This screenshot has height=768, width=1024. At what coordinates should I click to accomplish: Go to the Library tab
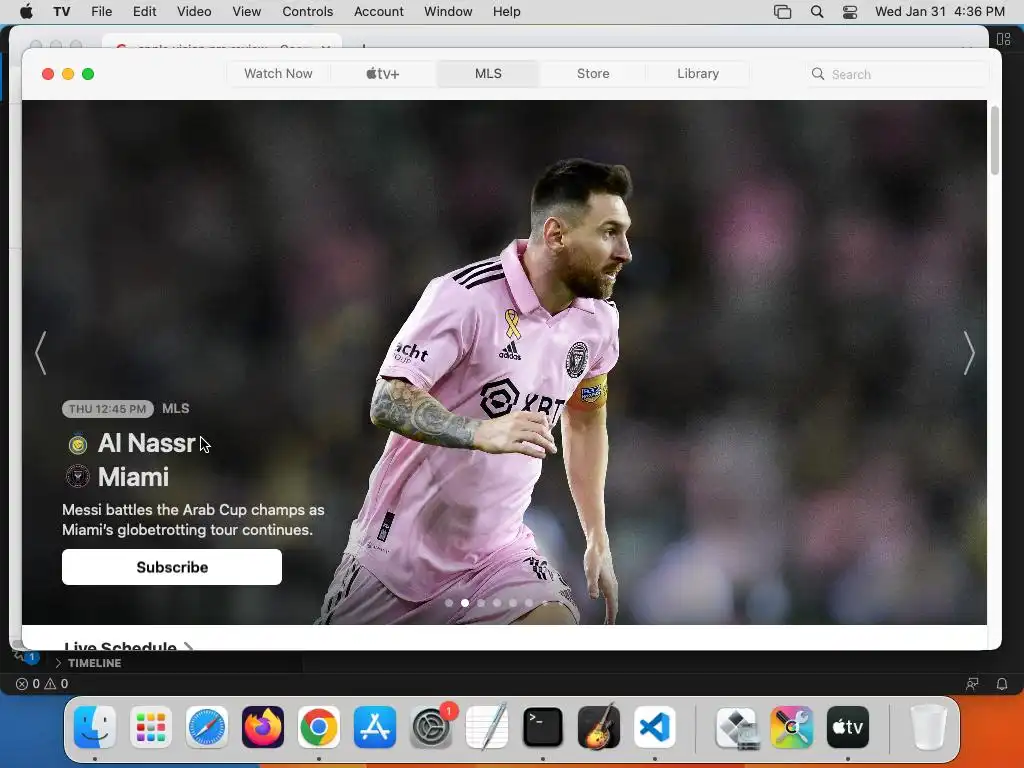tap(697, 74)
